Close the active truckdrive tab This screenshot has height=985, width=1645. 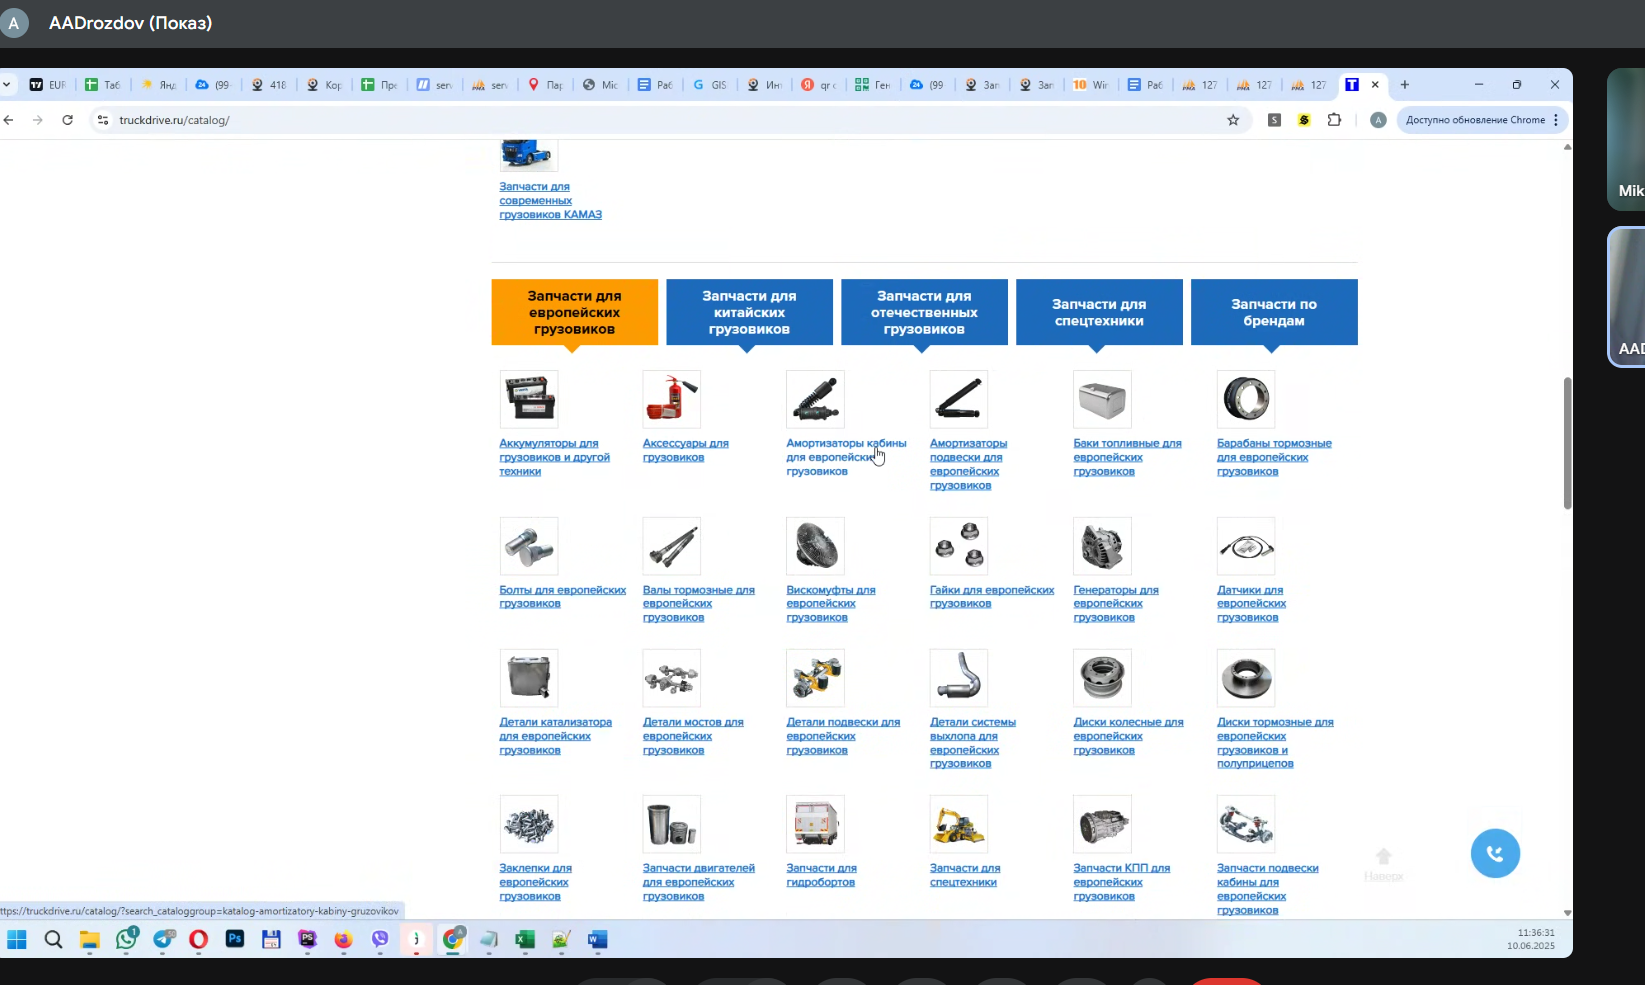click(x=1375, y=85)
